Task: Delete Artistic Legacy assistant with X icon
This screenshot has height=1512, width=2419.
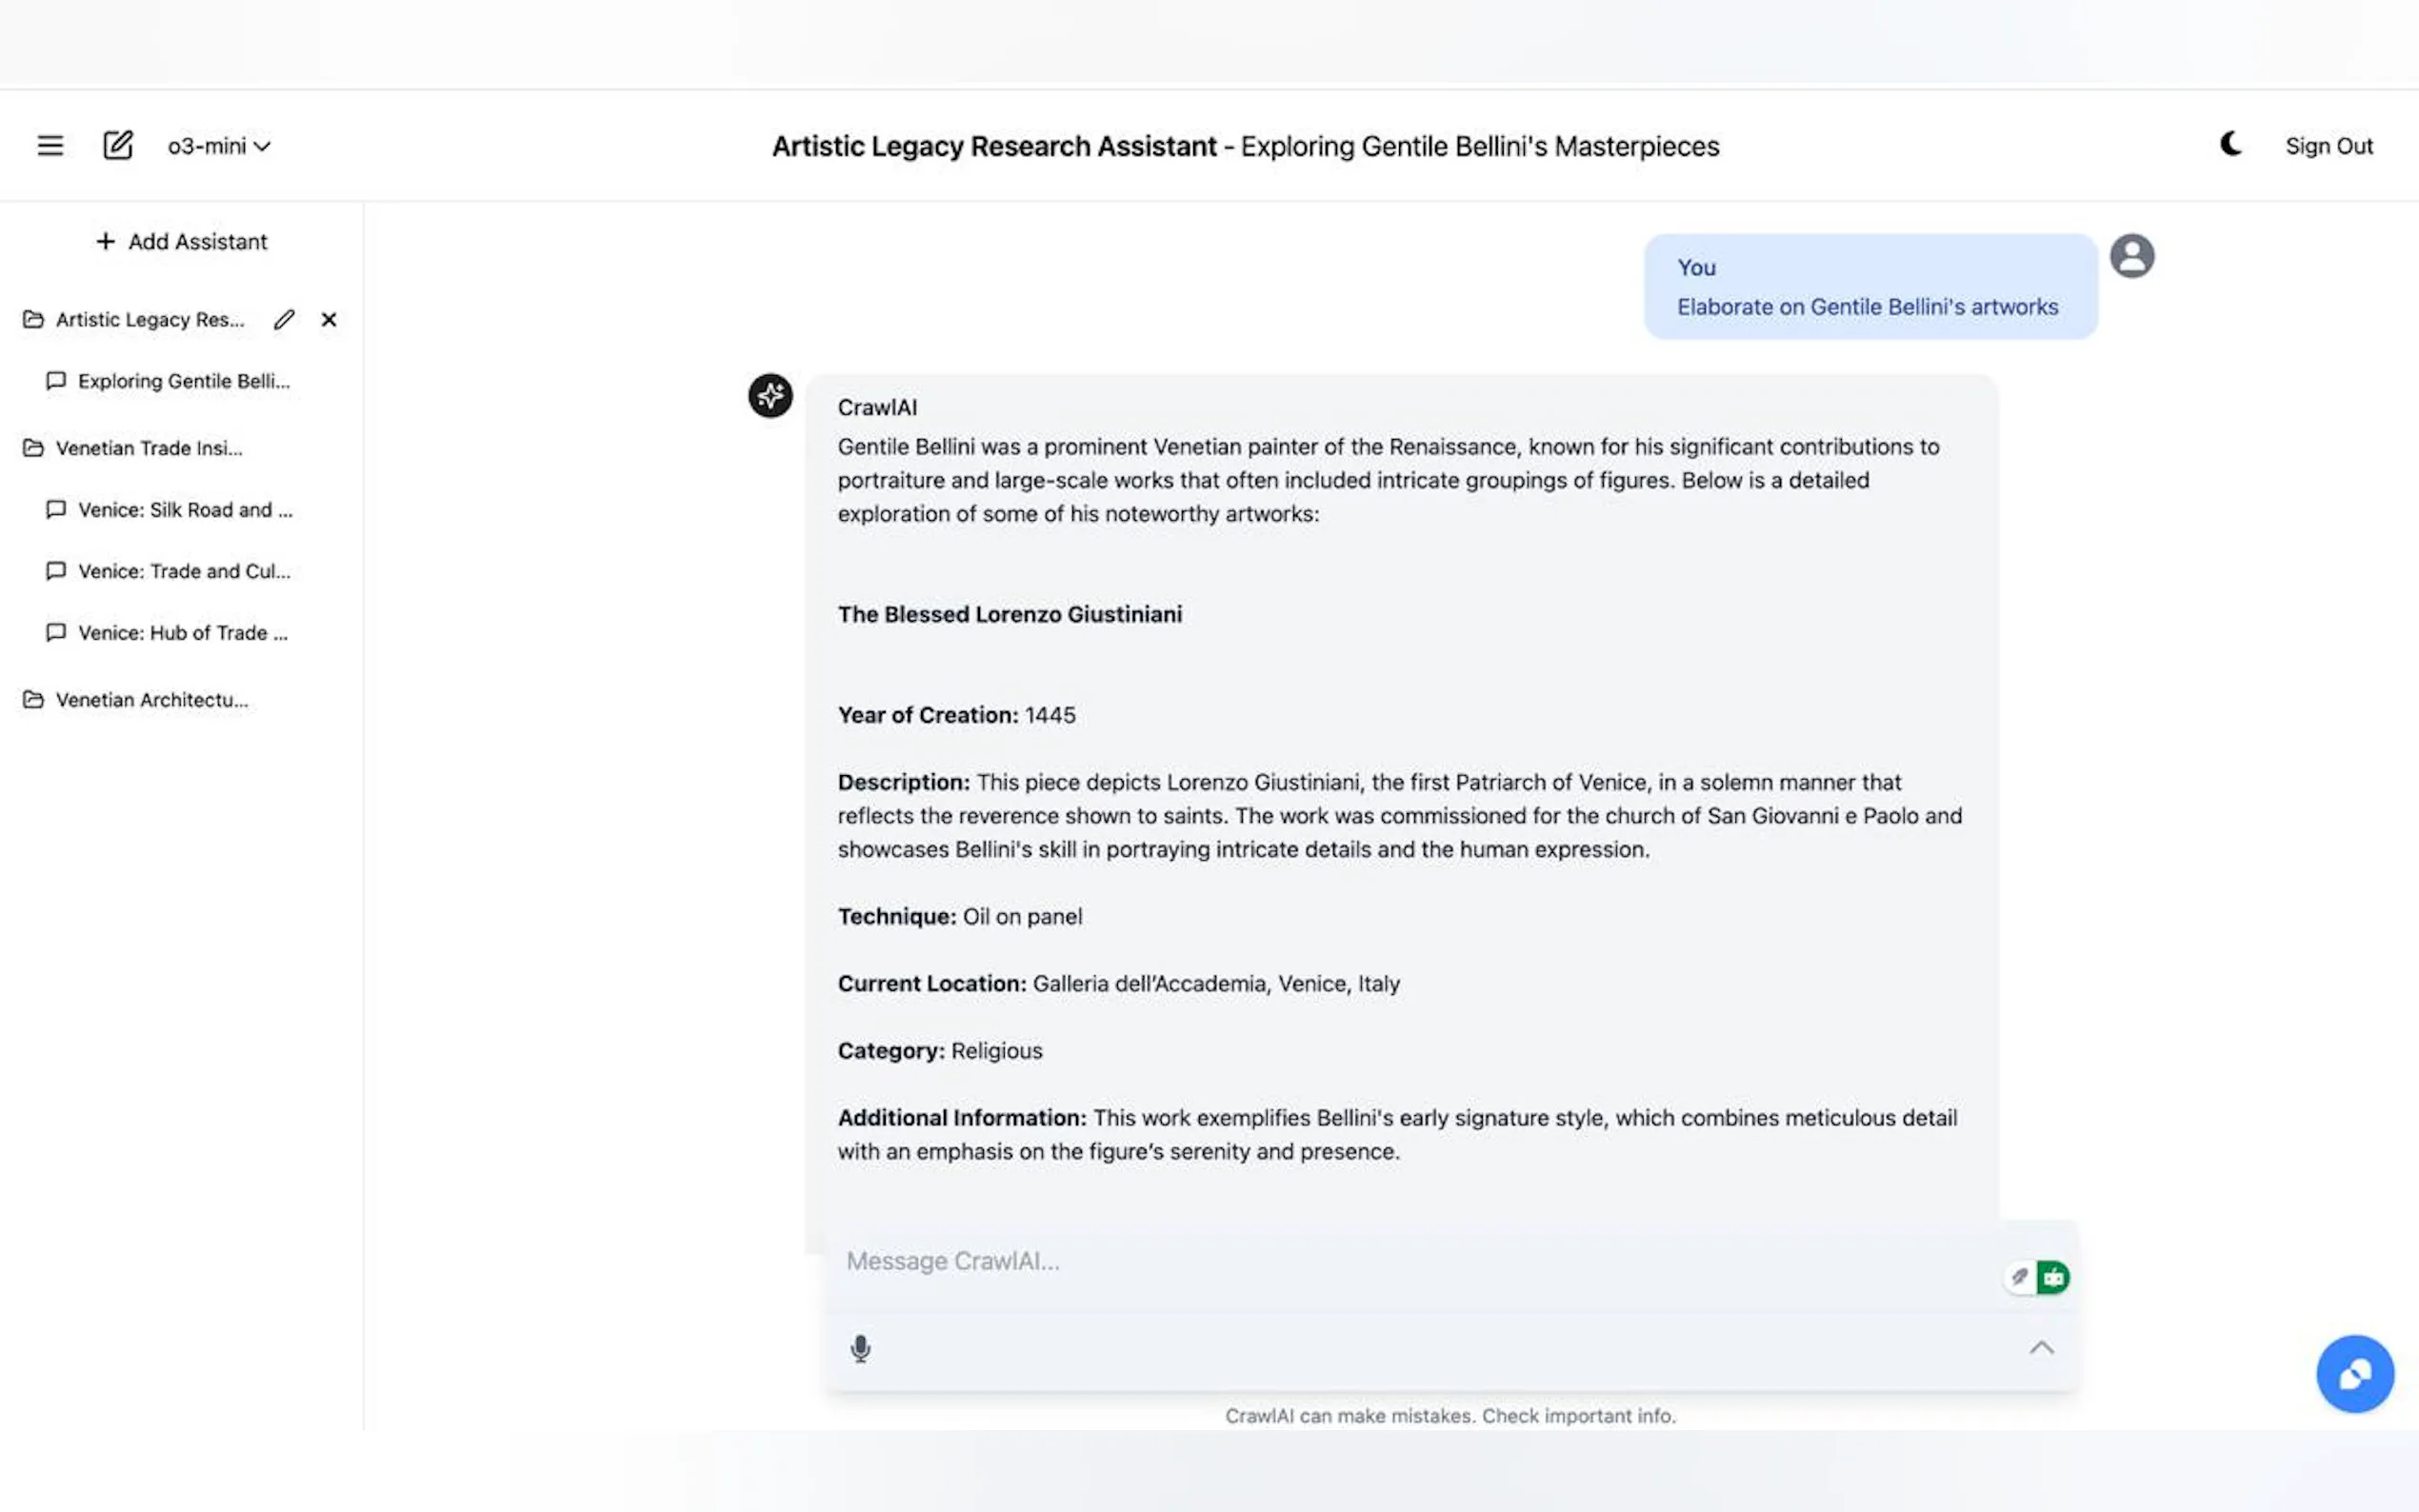Action: point(329,319)
